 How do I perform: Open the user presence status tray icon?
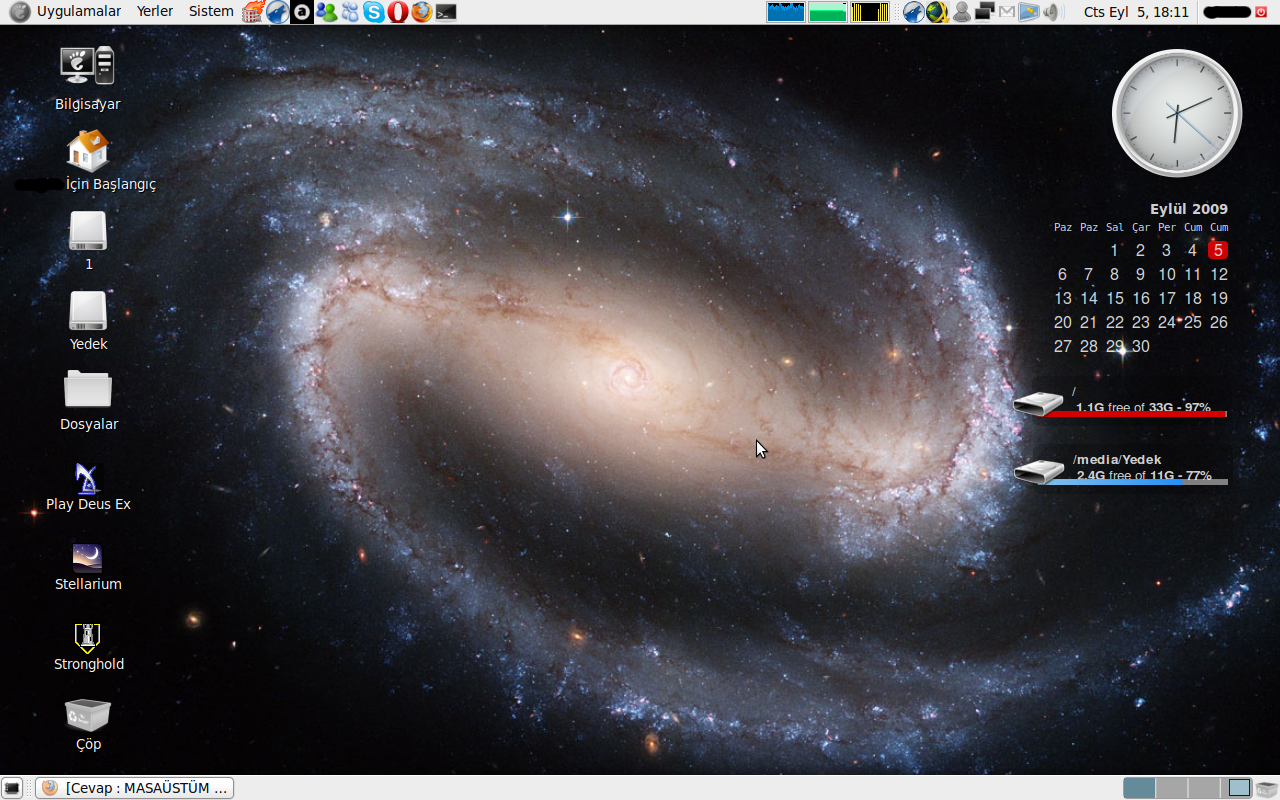click(962, 12)
